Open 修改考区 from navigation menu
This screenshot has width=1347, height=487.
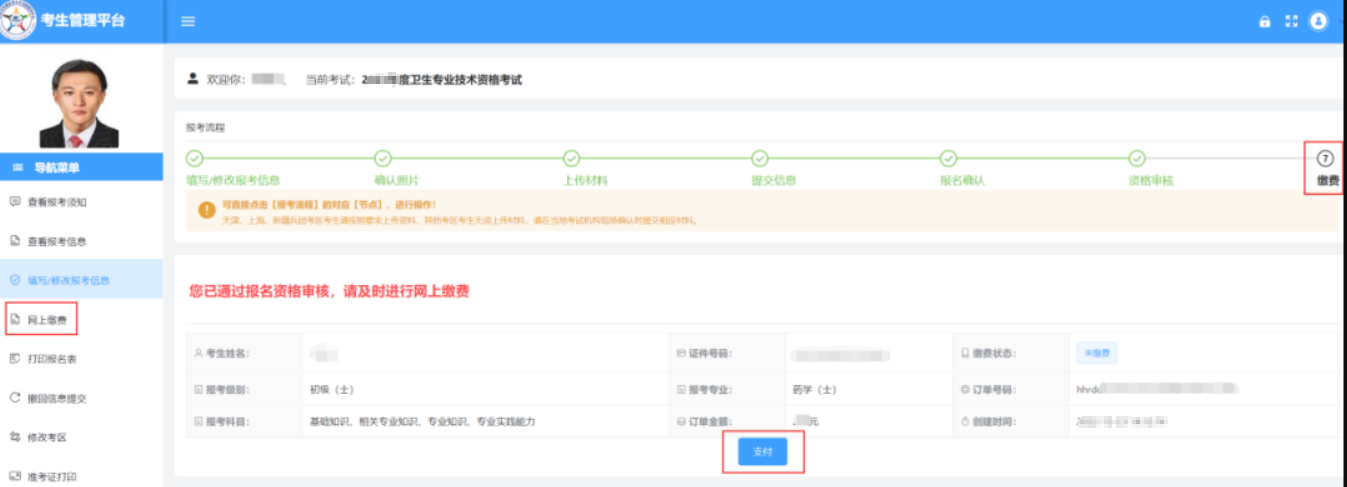(x=47, y=437)
